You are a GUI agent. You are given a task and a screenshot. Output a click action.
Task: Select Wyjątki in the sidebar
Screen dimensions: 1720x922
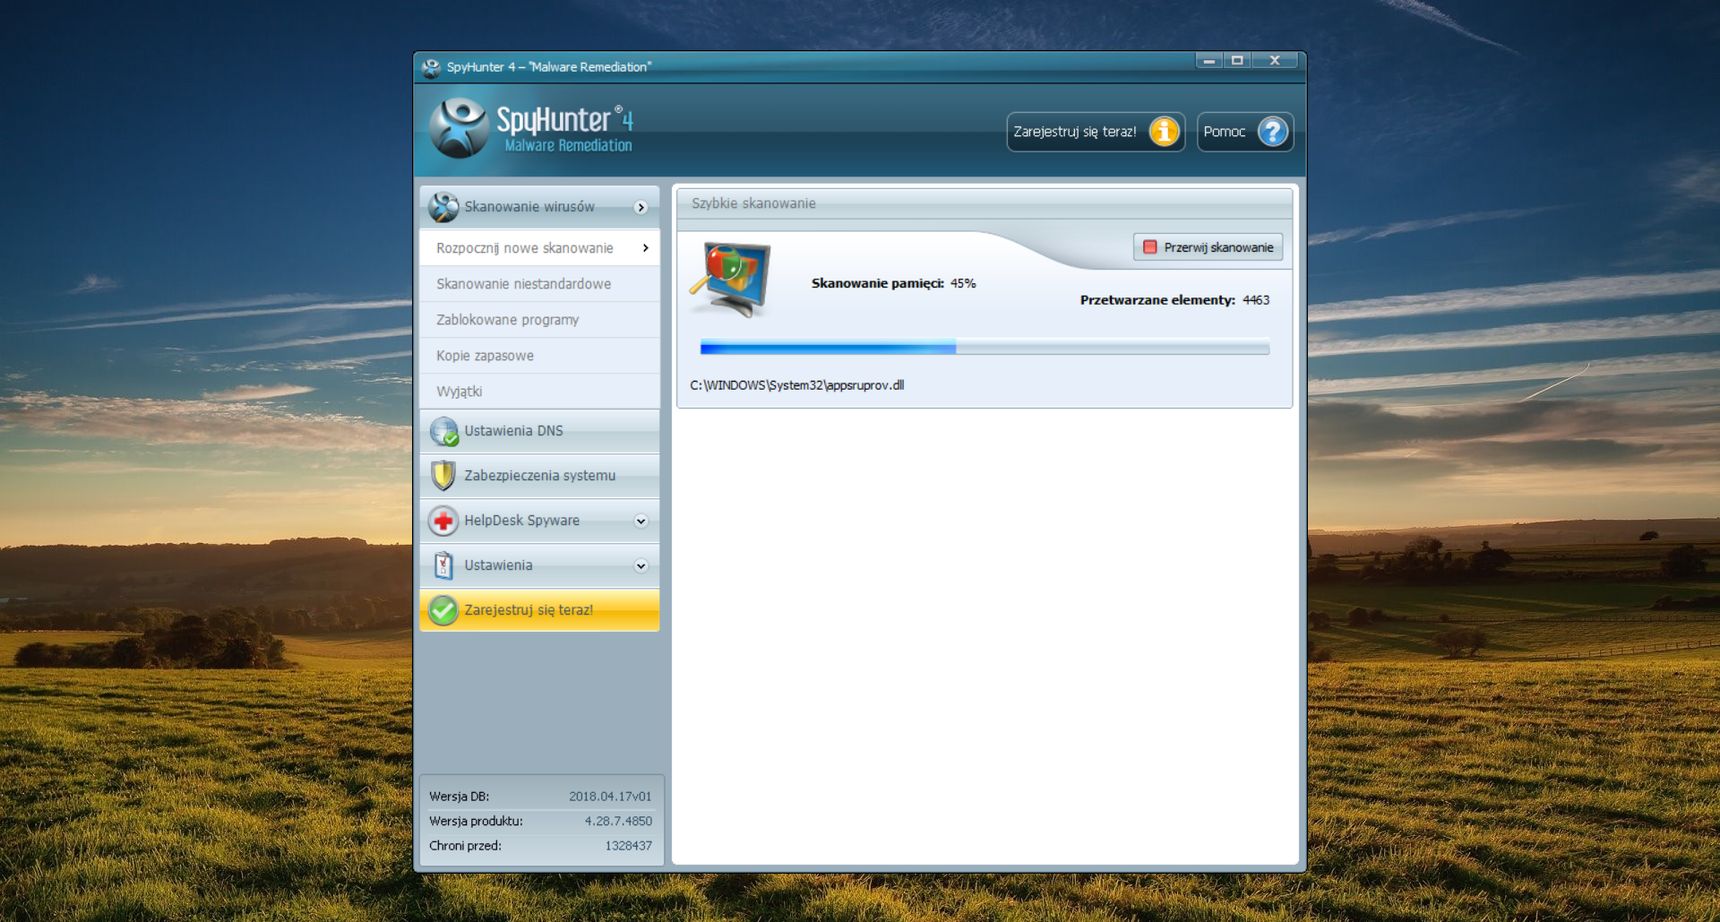click(x=540, y=392)
